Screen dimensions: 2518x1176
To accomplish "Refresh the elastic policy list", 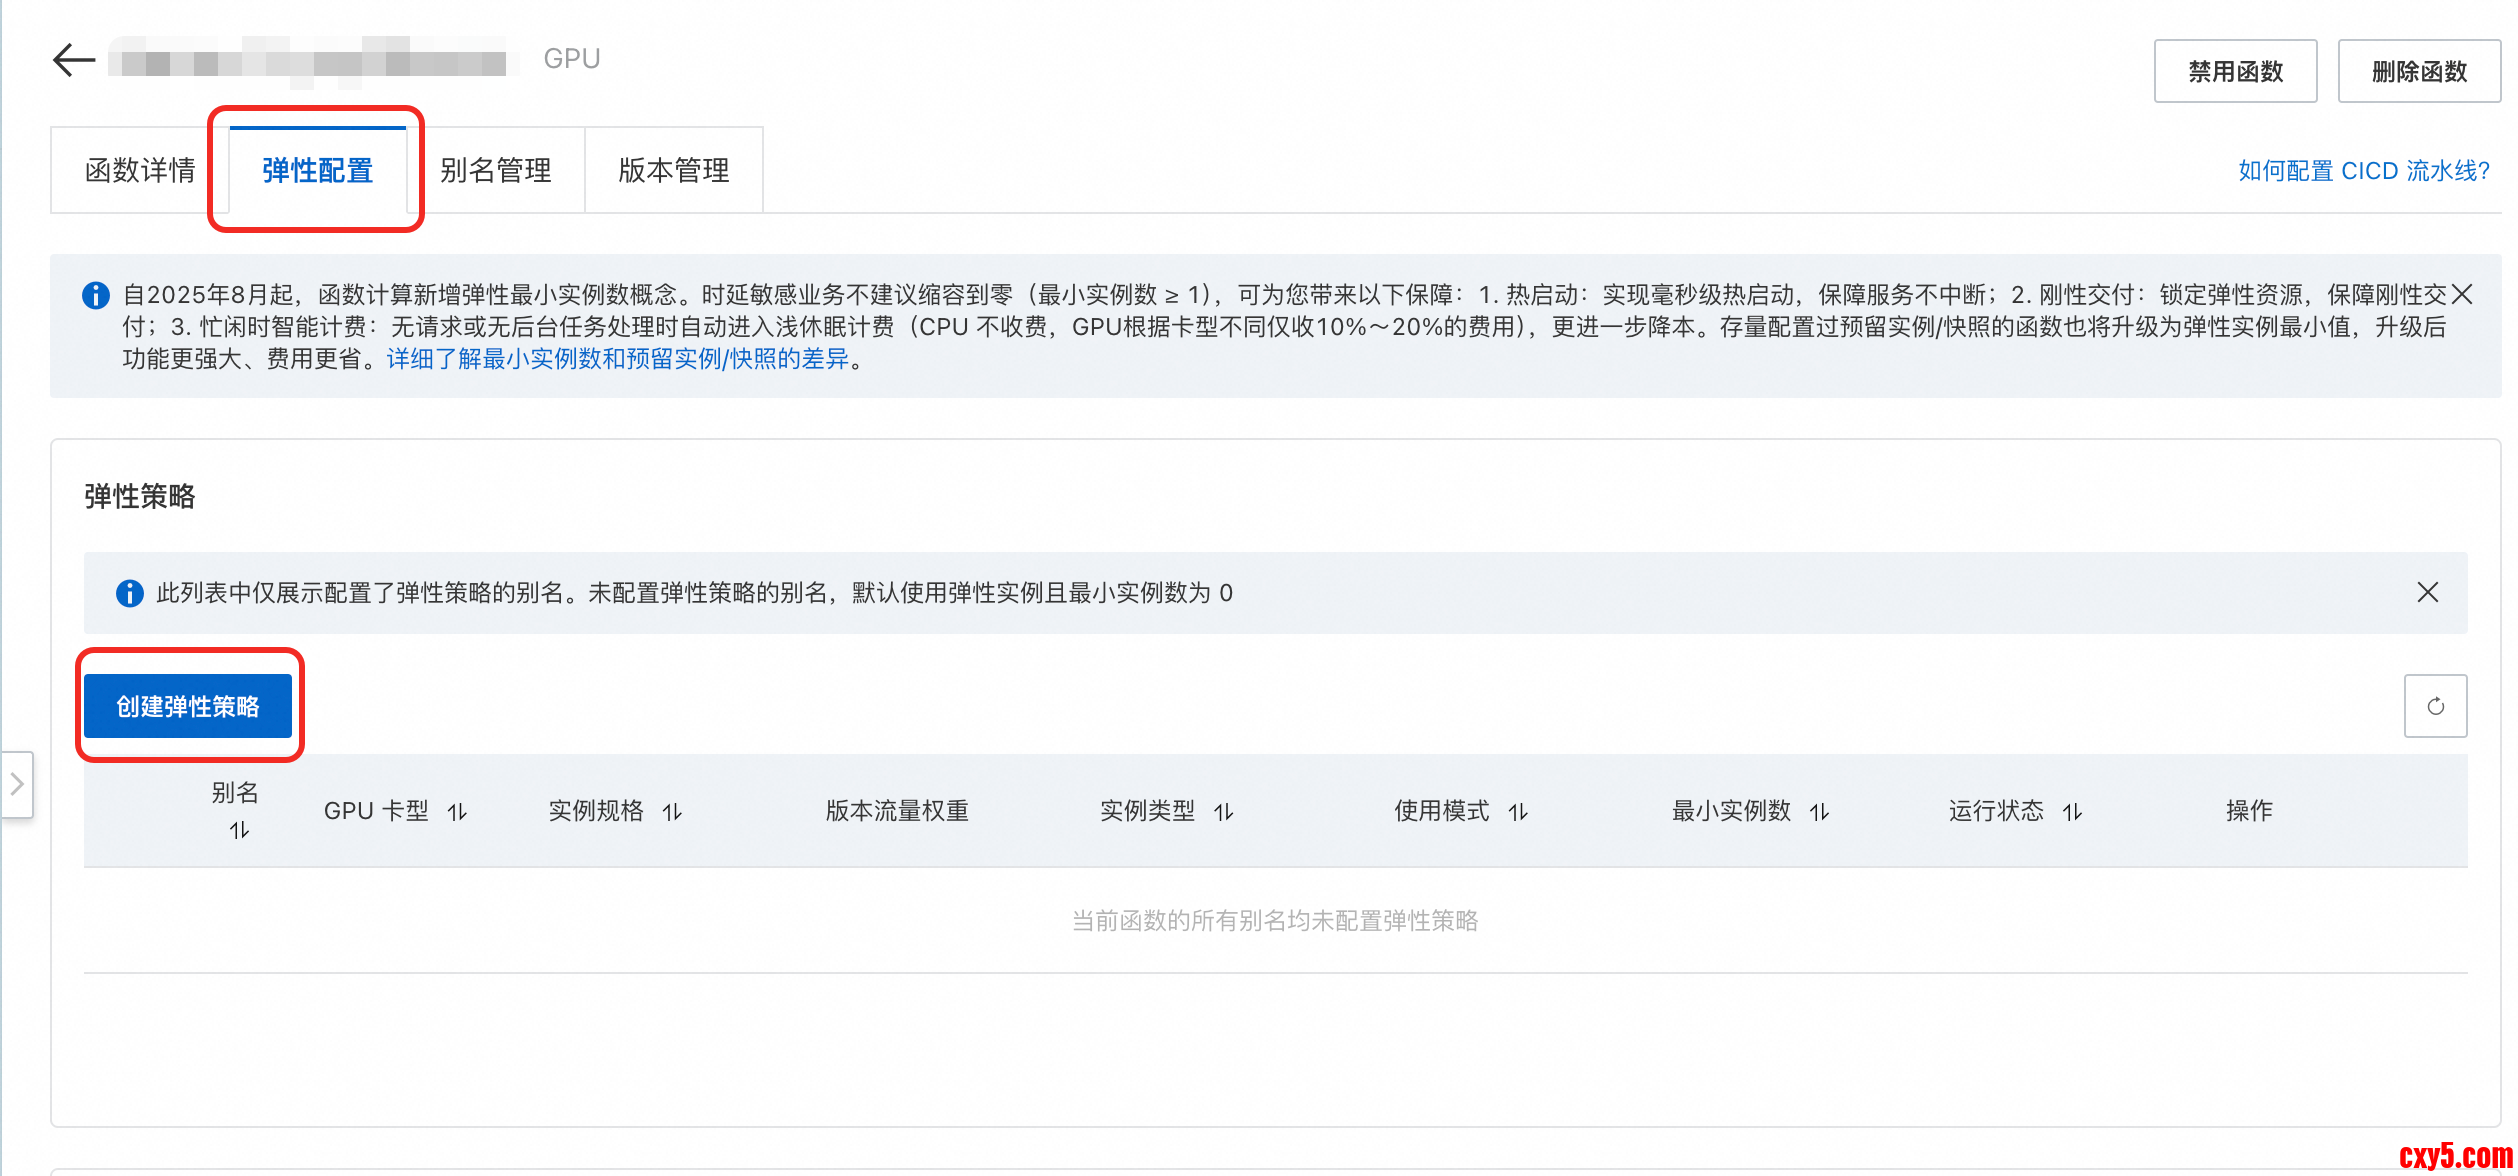I will click(x=2434, y=706).
